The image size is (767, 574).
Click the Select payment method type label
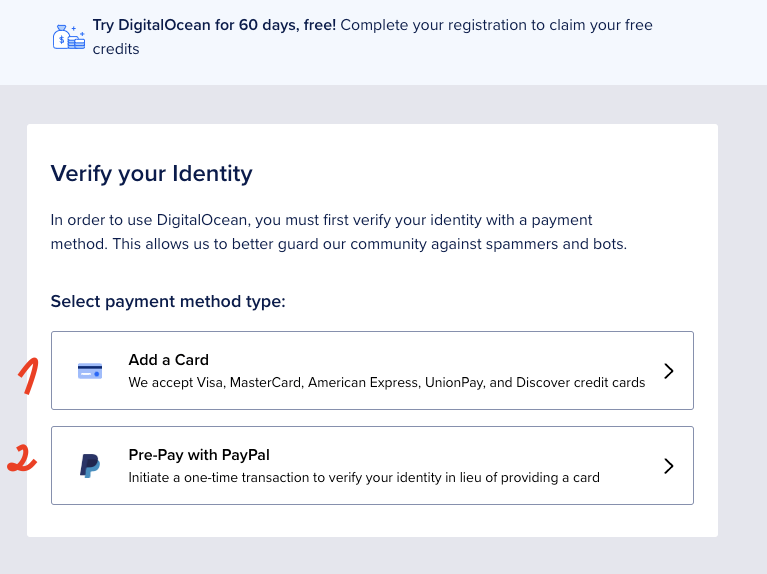168,301
